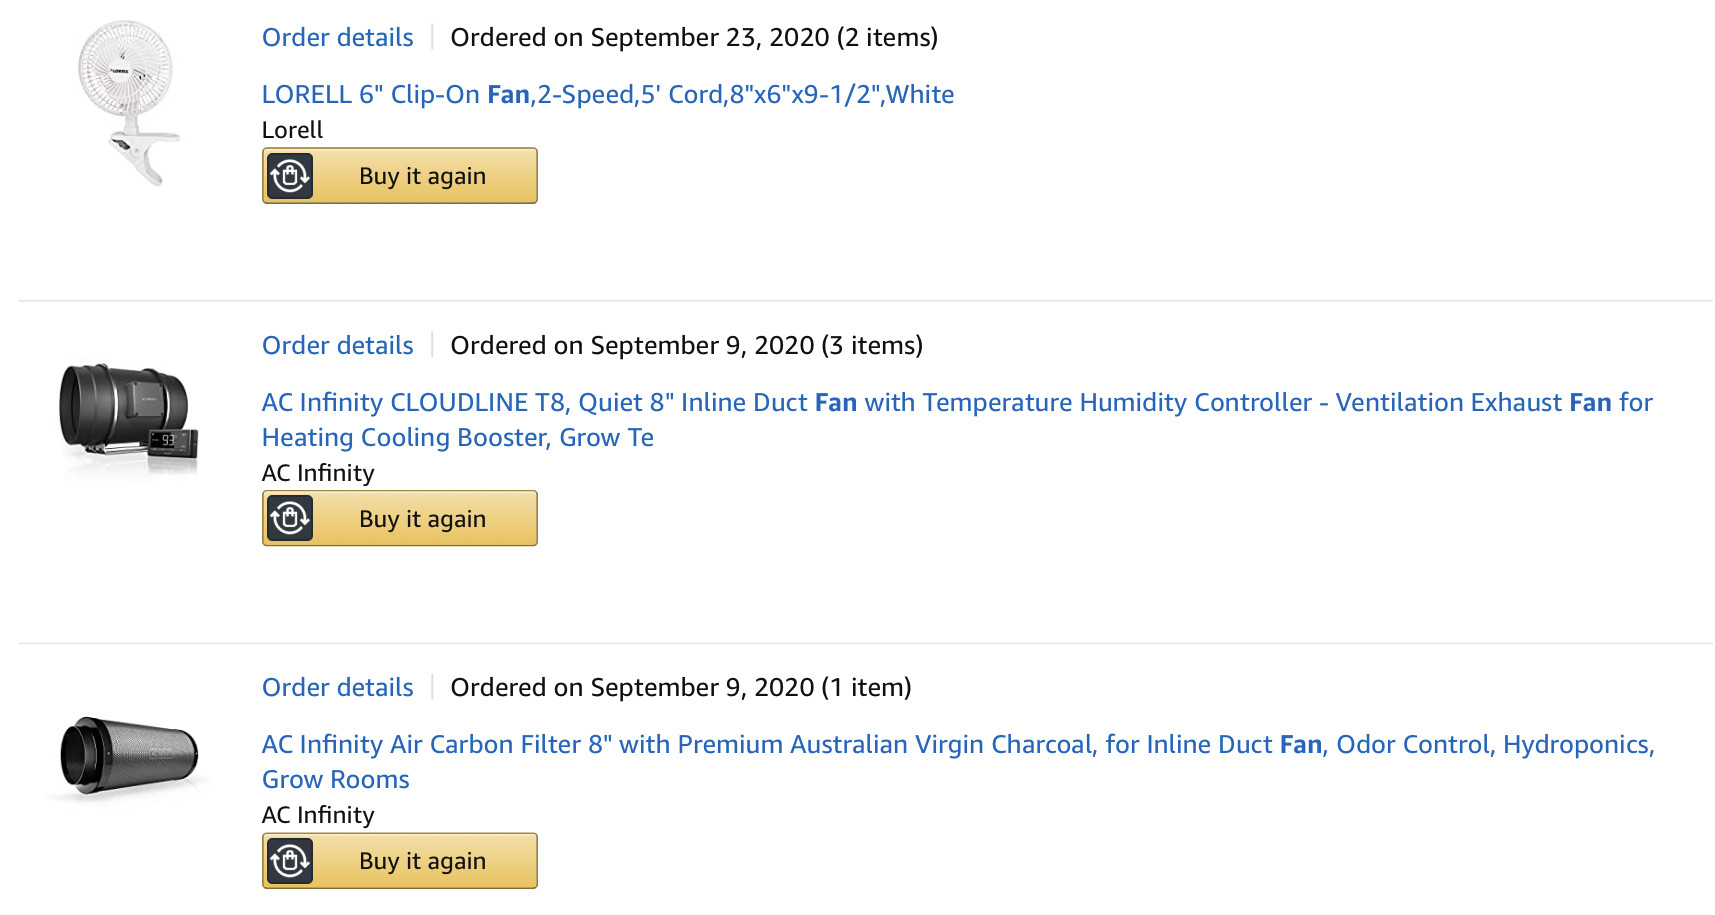Click the white clip-on fan thumbnail
Image resolution: width=1715 pixels, height=915 pixels.
130,102
